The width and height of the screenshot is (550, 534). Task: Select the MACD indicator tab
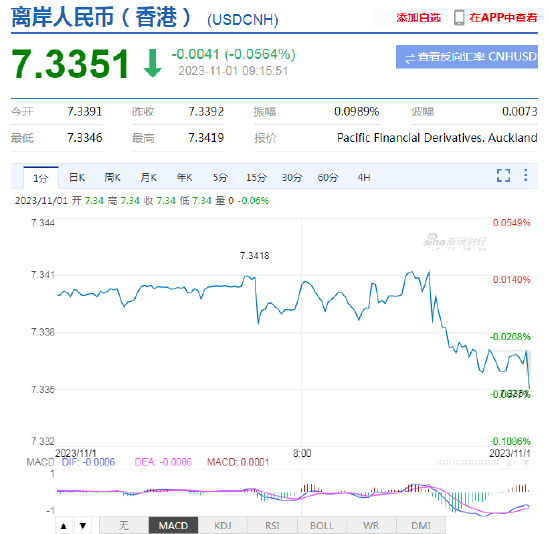pos(173,525)
